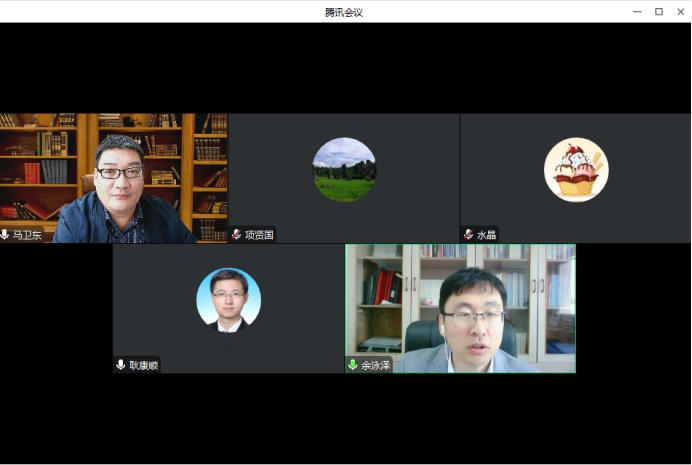Click the 项贤国 name label

[x=259, y=235]
